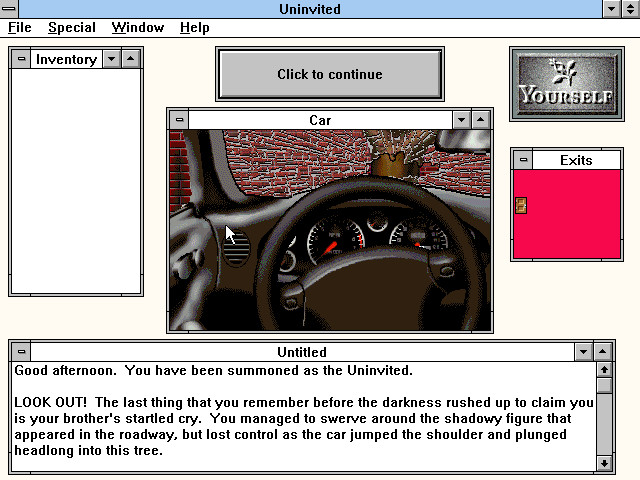Image resolution: width=640 pixels, height=480 pixels.
Task: Open the Special menu
Action: point(72,27)
